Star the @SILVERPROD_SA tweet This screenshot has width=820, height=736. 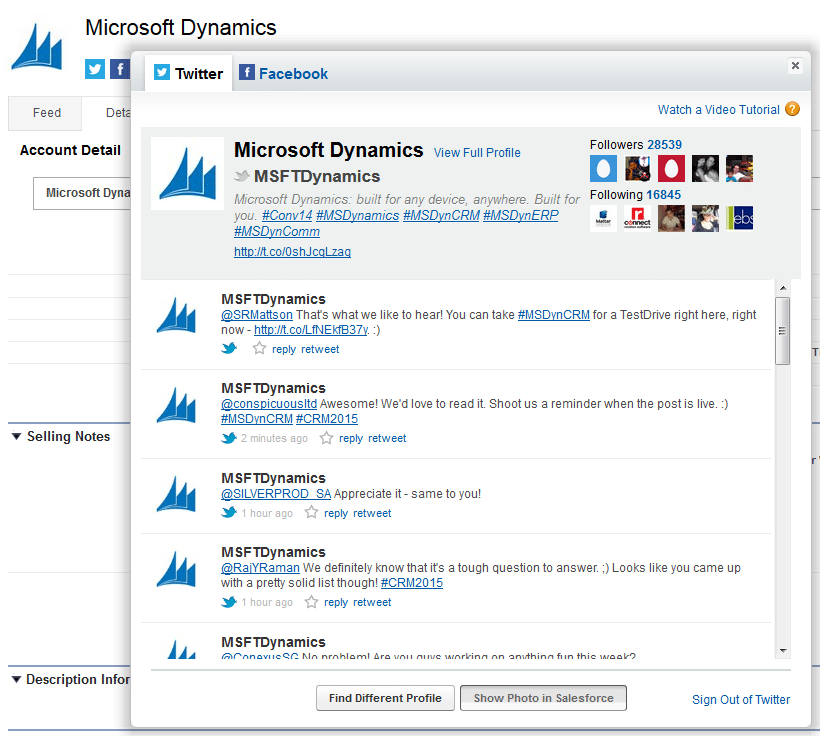(310, 513)
